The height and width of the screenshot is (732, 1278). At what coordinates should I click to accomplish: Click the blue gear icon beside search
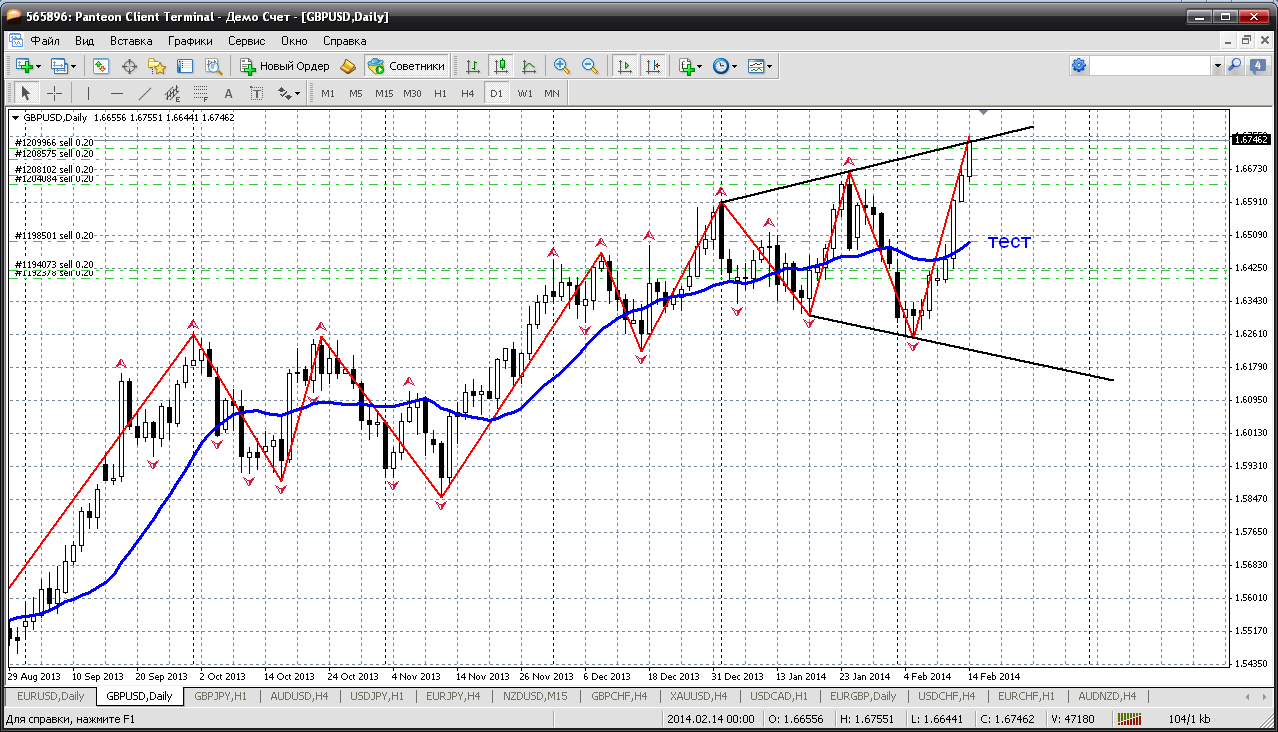coord(1078,65)
